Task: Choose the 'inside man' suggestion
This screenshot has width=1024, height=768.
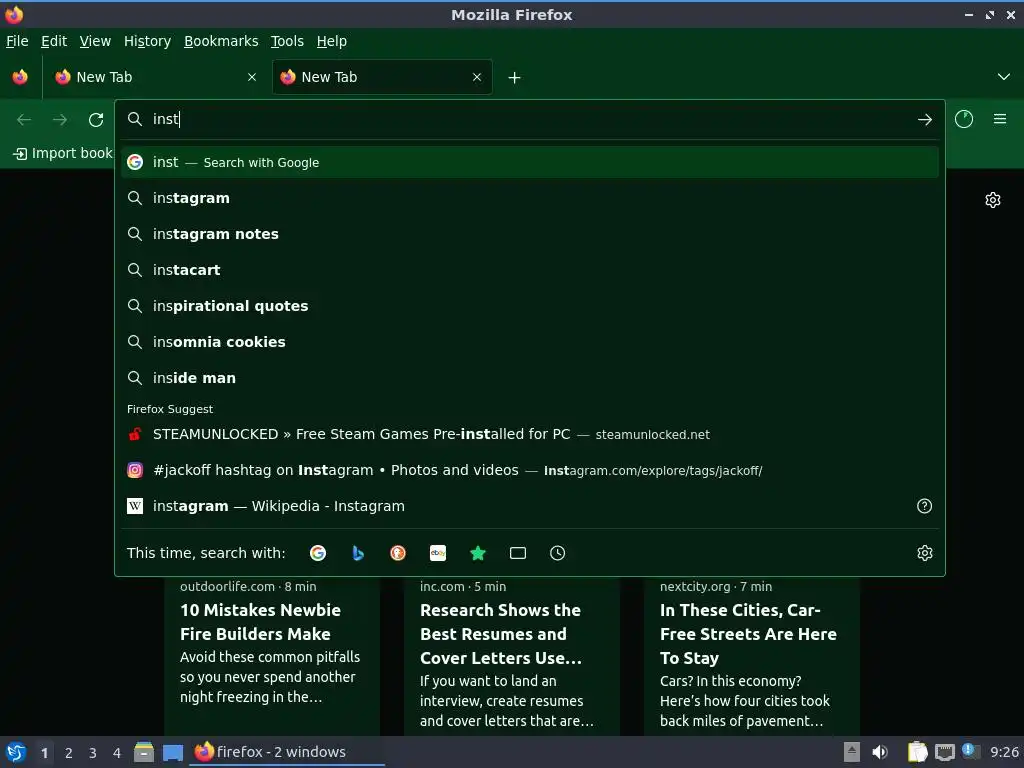Action: (x=530, y=377)
